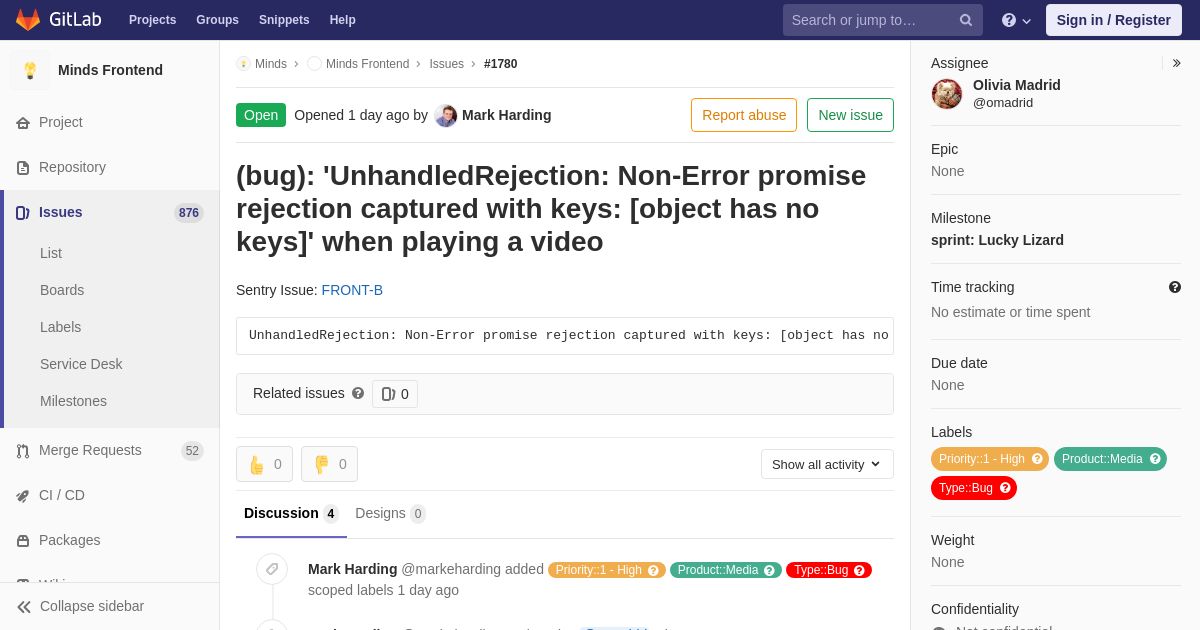
Task: Collapse the right sidebar with double chevron
Action: 1176,63
